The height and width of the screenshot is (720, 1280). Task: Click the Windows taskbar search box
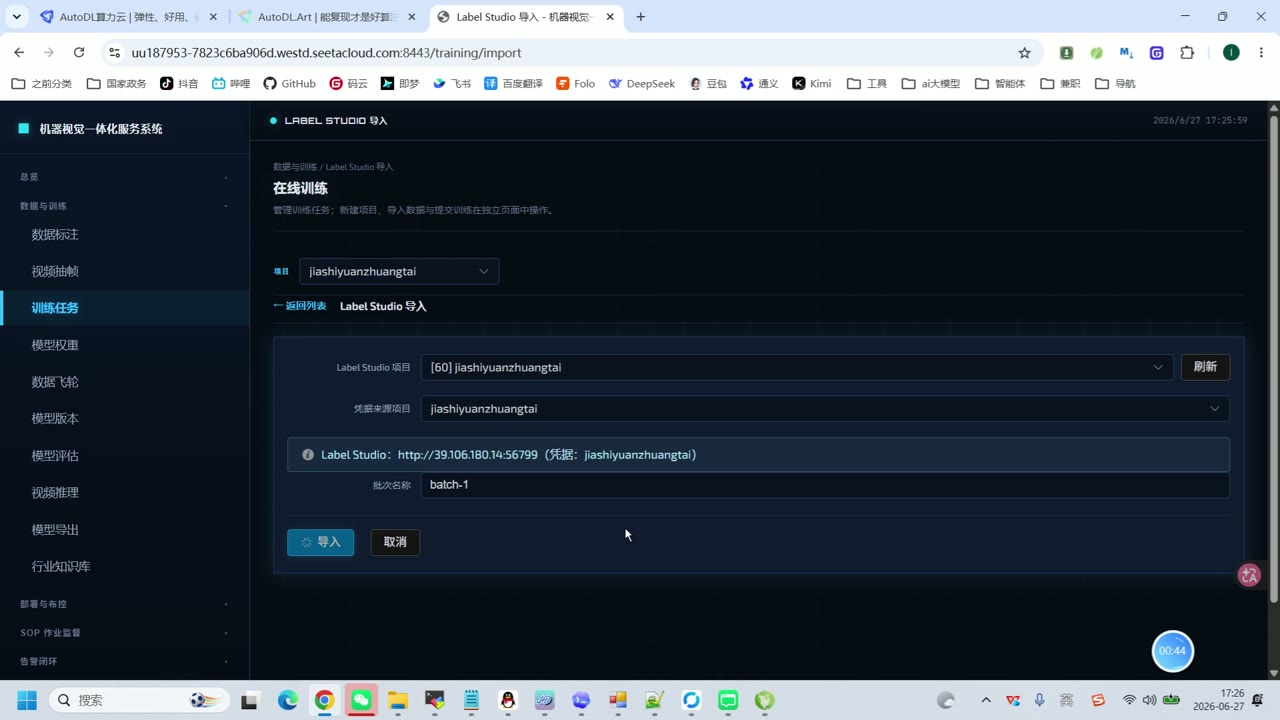point(137,700)
